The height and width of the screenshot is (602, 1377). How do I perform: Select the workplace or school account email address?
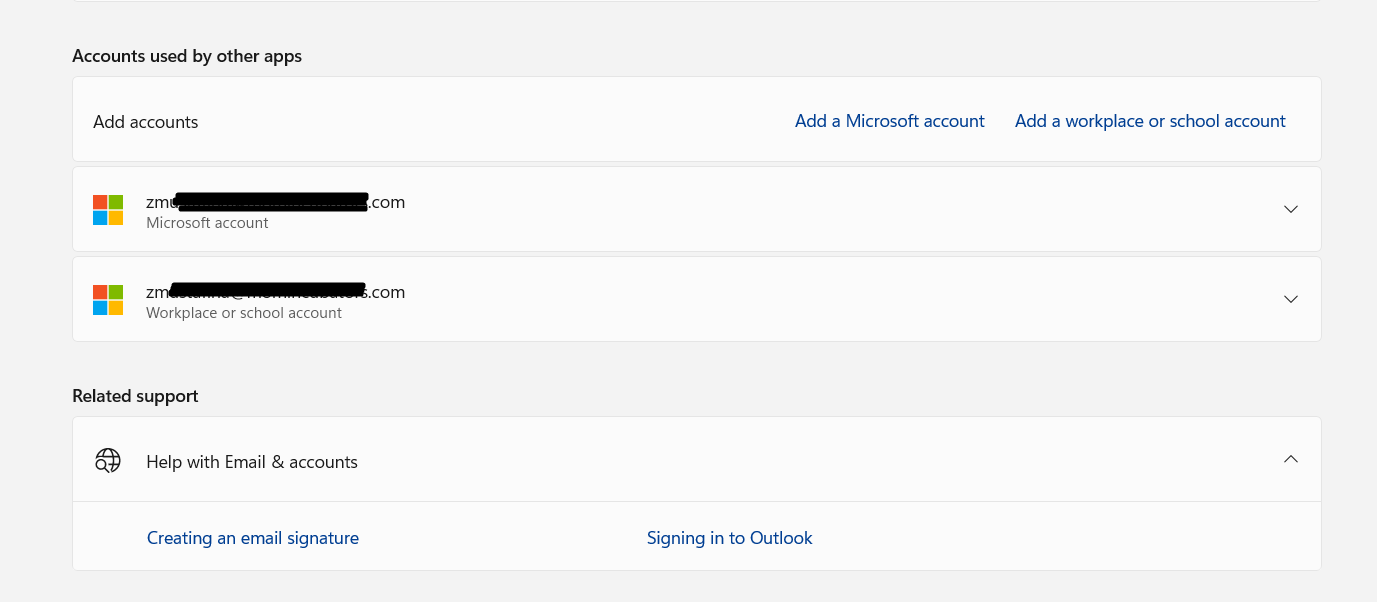pyautogui.click(x=275, y=291)
